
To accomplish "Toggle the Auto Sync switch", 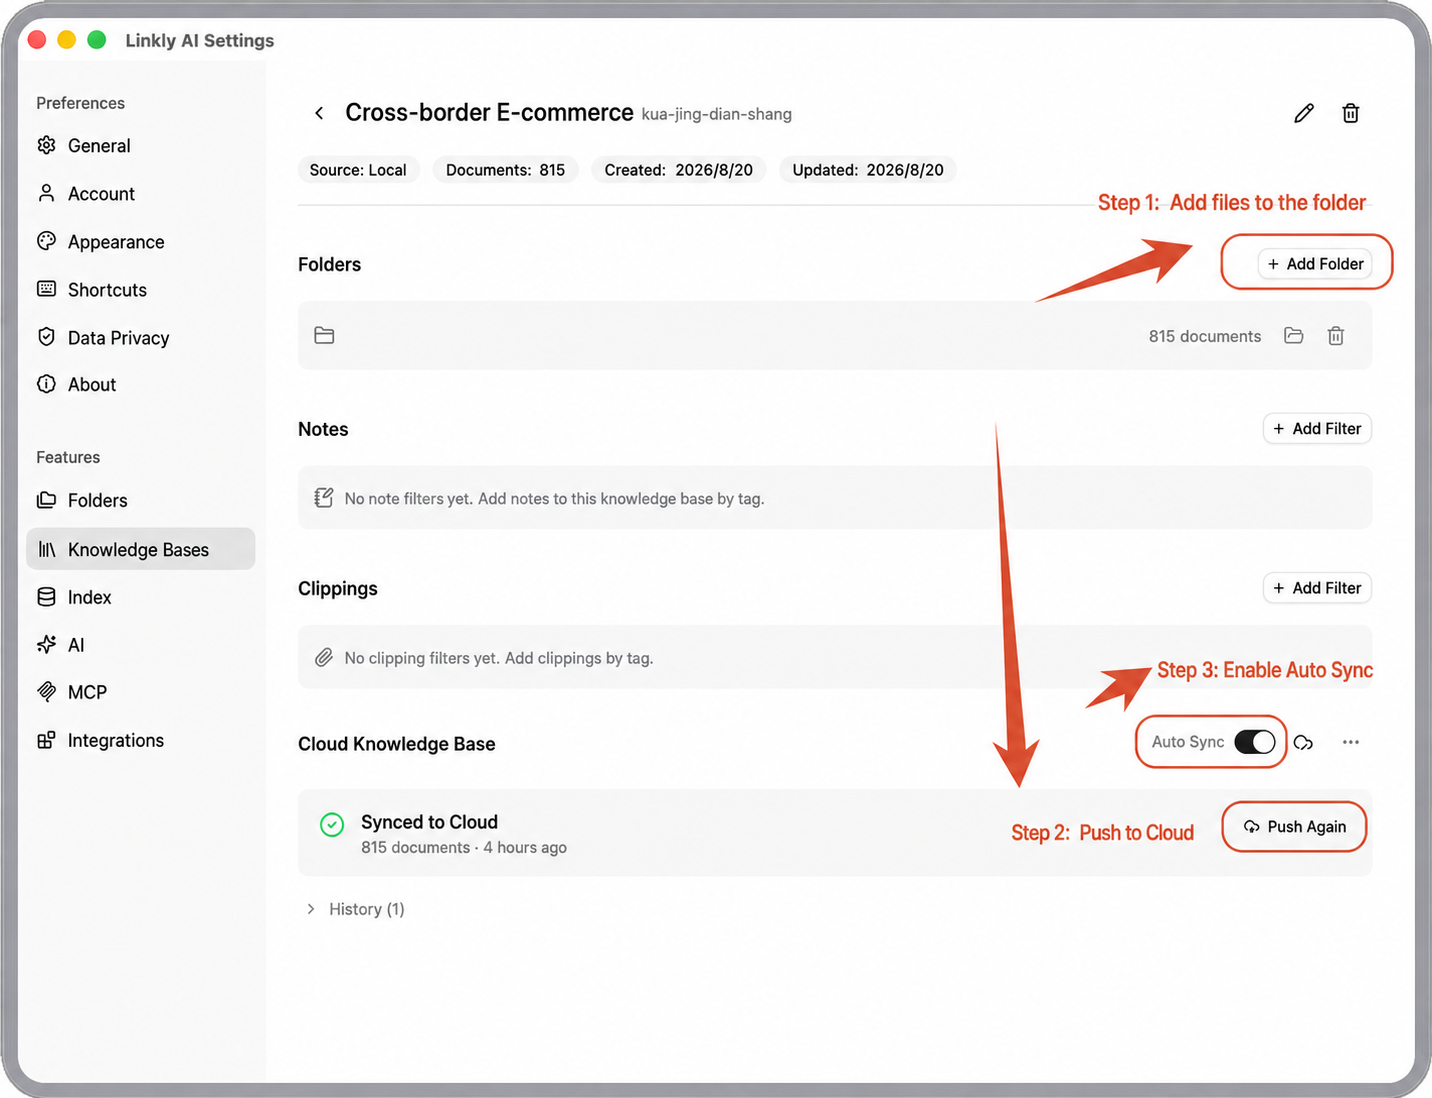I will point(1254,742).
